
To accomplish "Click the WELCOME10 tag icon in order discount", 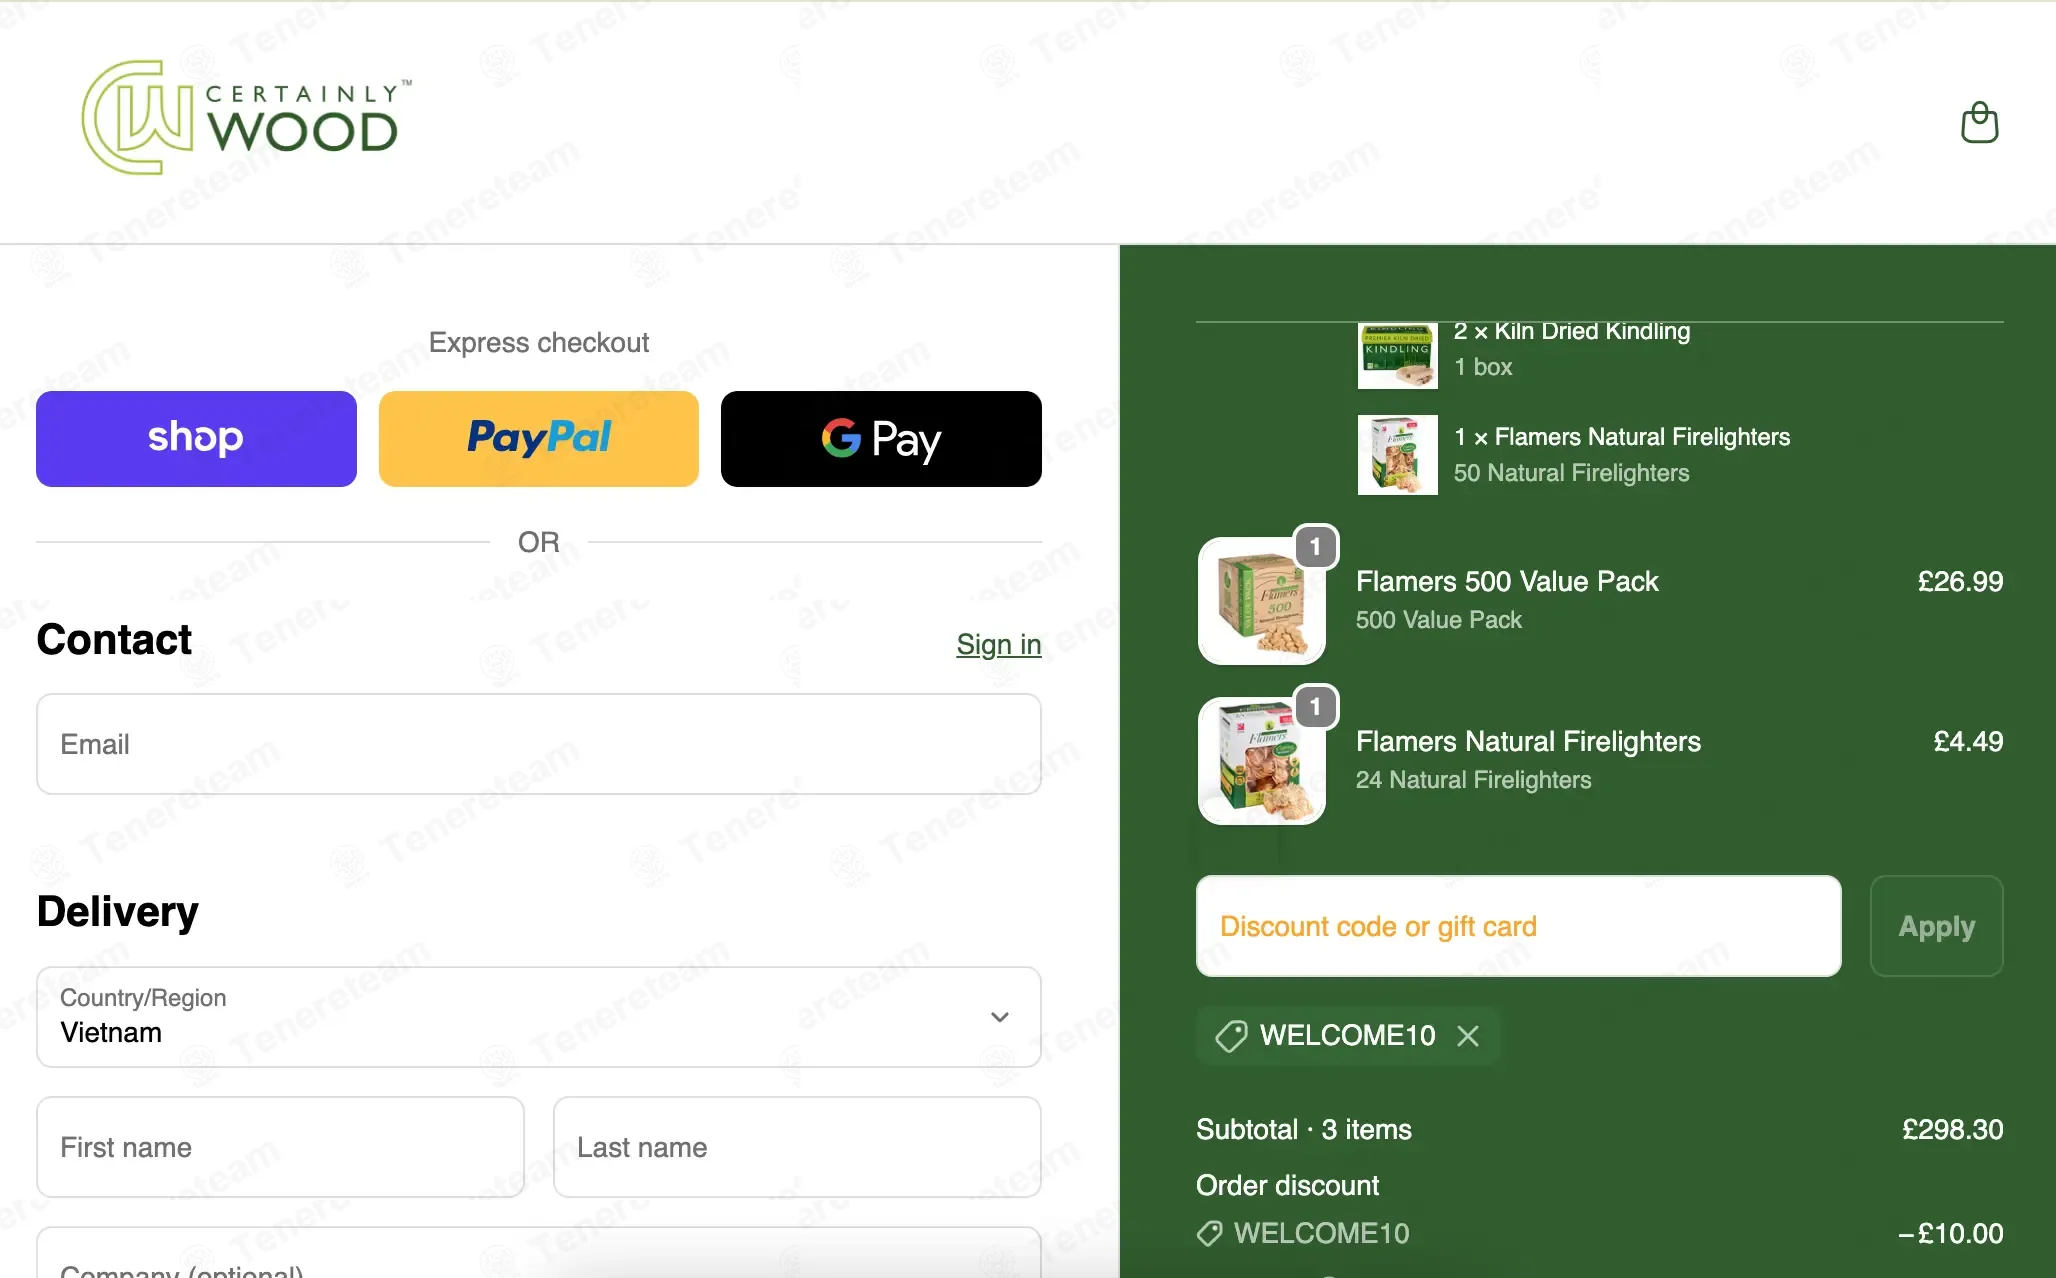I will tap(1209, 1234).
